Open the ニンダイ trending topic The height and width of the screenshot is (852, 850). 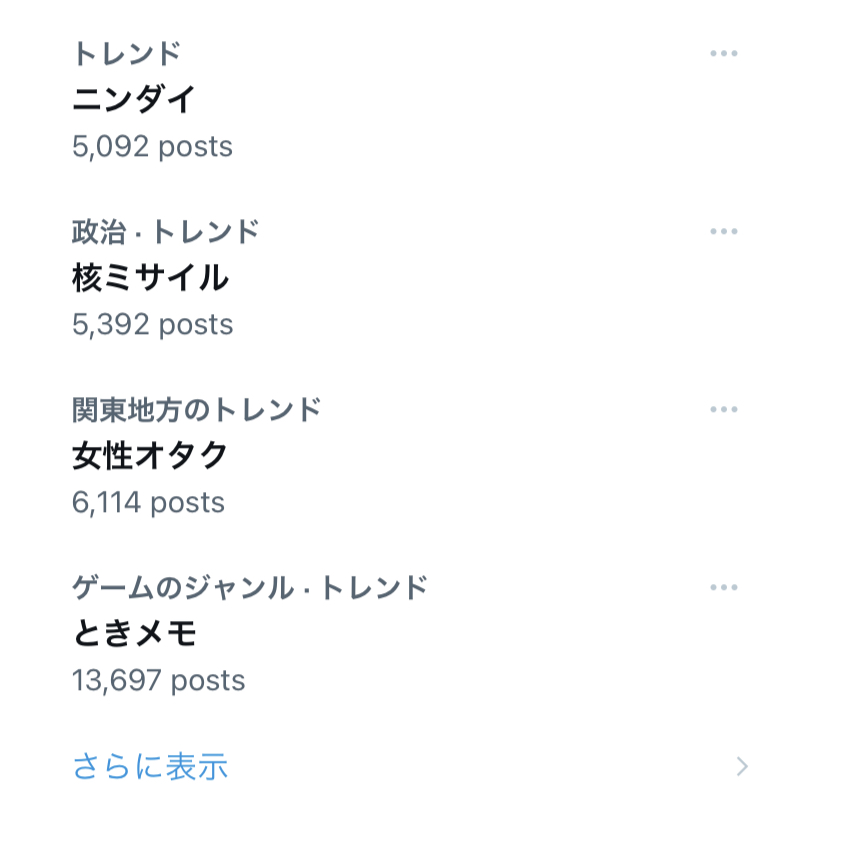[134, 100]
